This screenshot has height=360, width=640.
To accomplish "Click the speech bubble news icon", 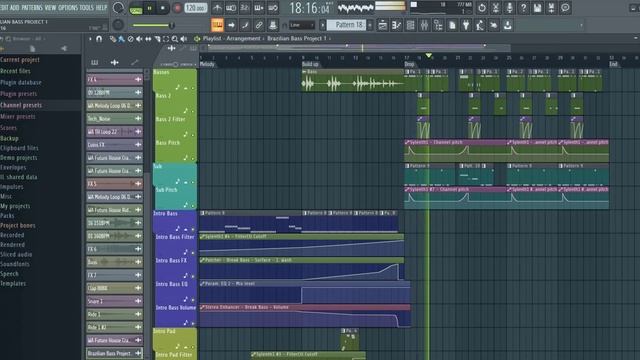I will [x=565, y=8].
